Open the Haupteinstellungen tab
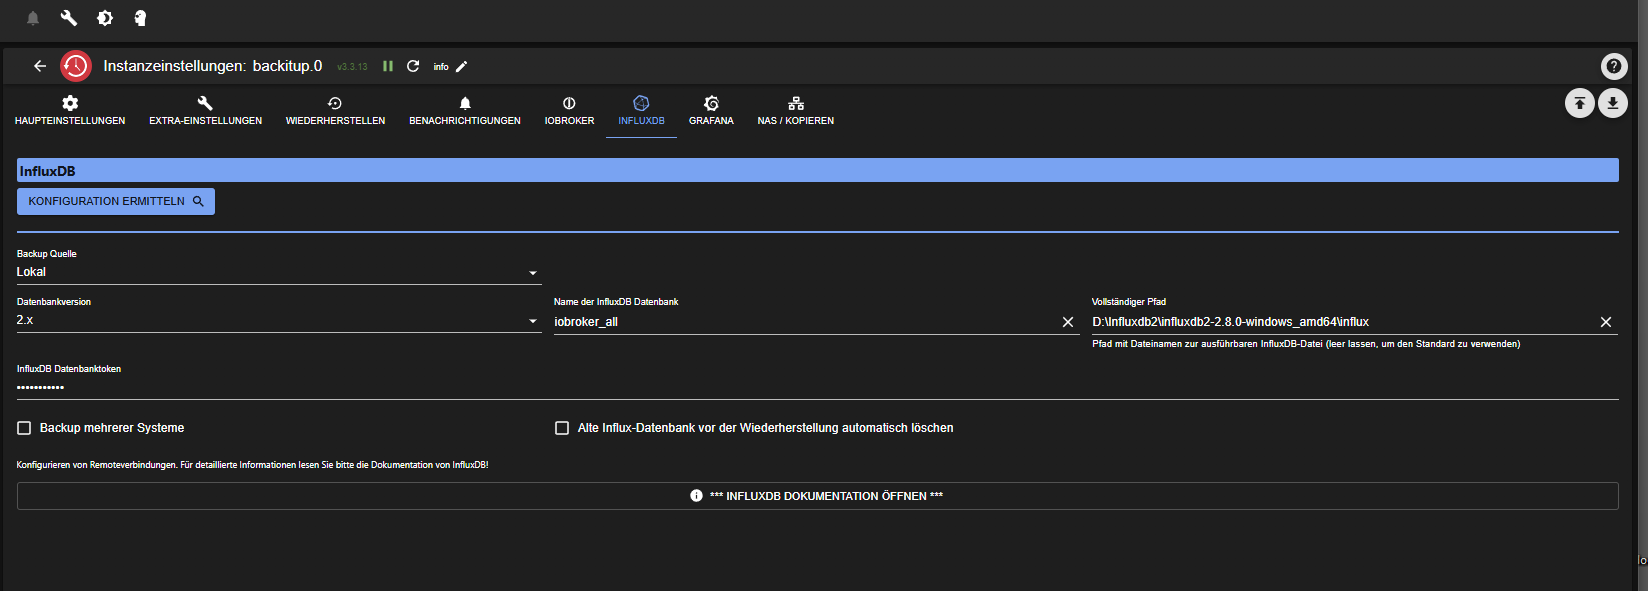Image resolution: width=1648 pixels, height=591 pixels. [x=70, y=110]
